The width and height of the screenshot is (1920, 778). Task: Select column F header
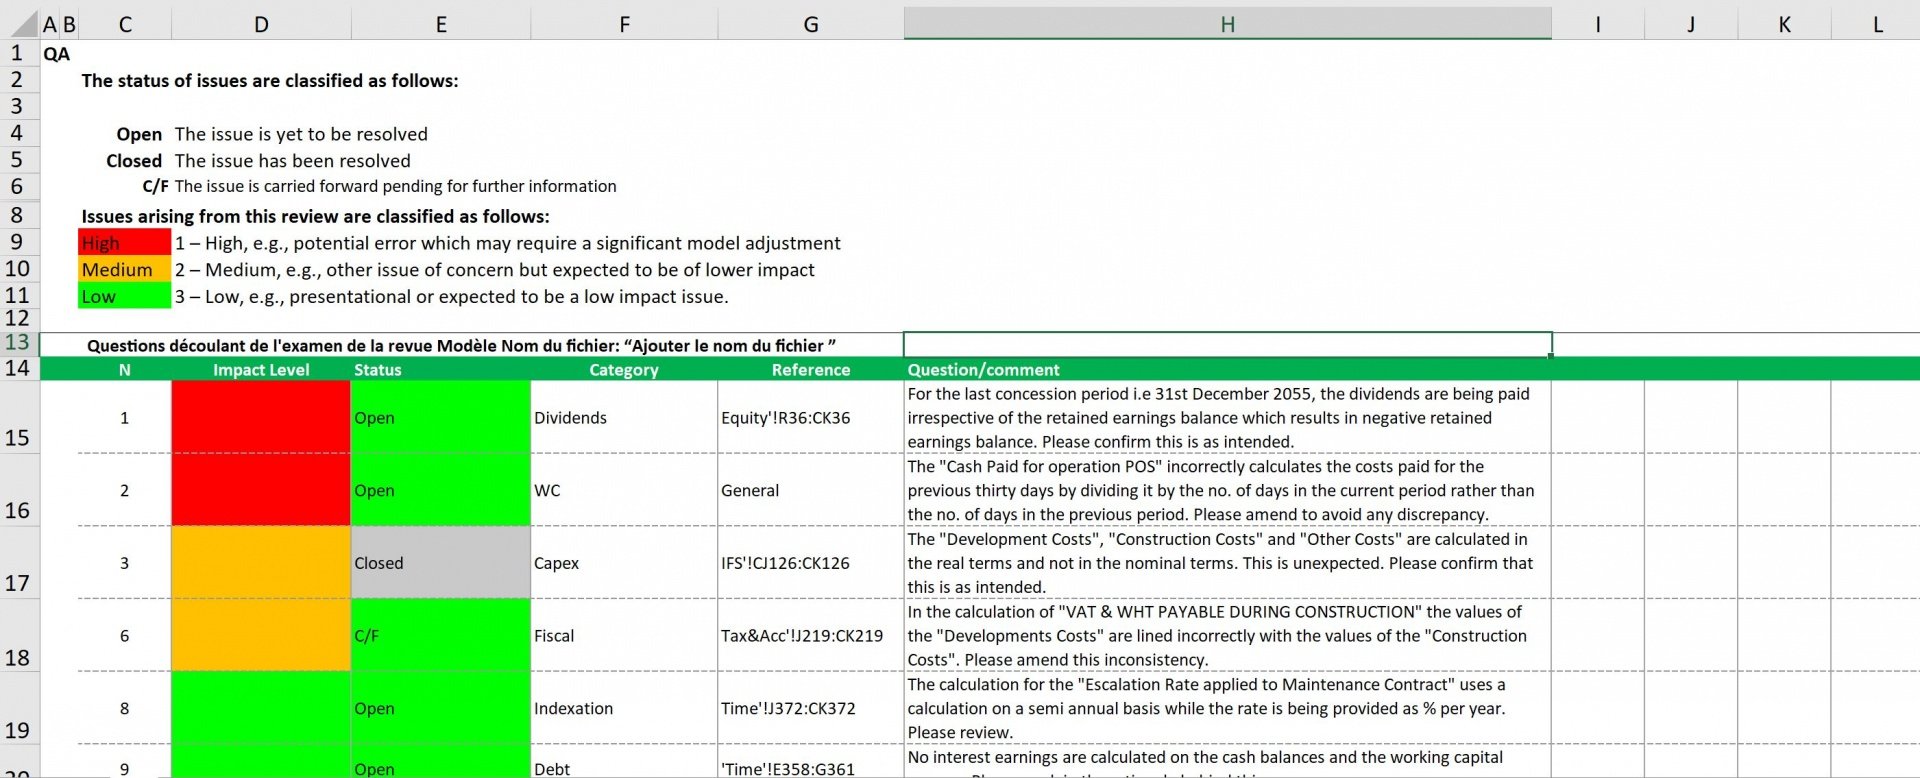coord(624,24)
